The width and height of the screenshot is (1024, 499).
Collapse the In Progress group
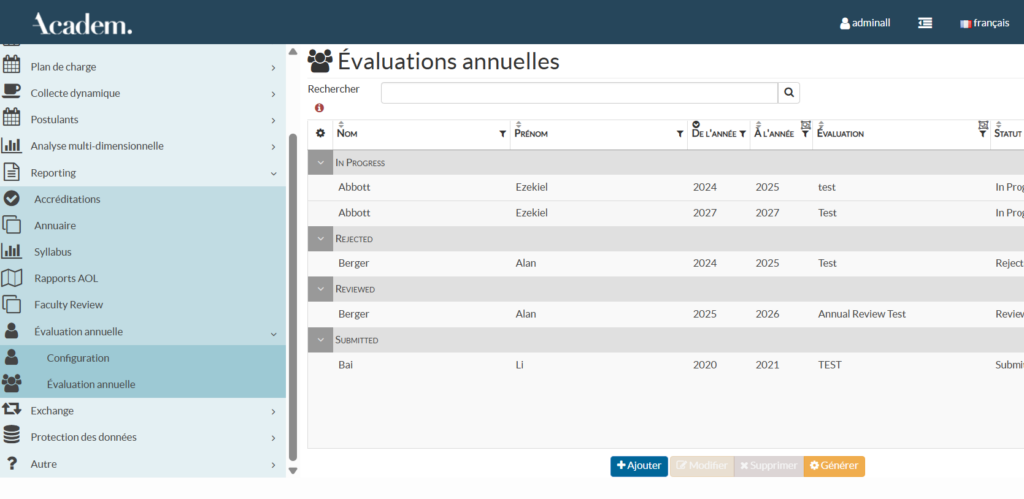point(321,162)
